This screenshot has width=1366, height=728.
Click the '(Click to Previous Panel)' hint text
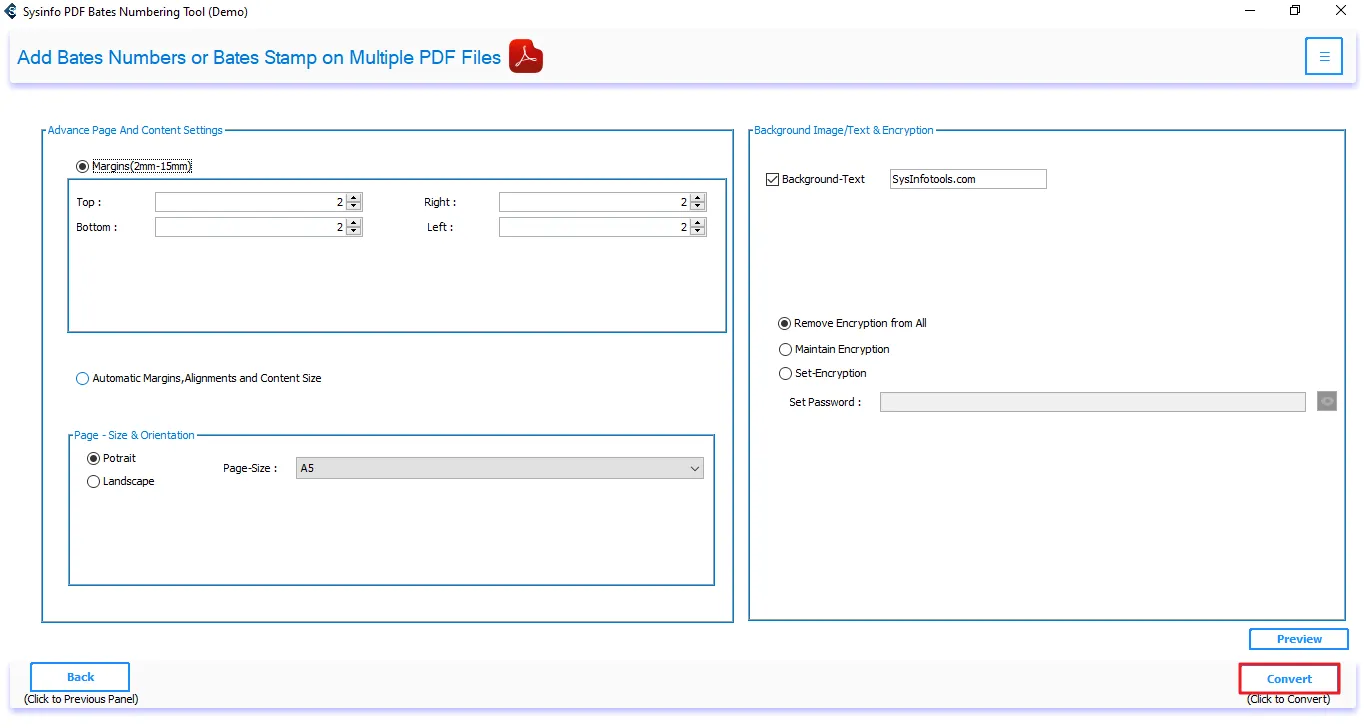[81, 699]
